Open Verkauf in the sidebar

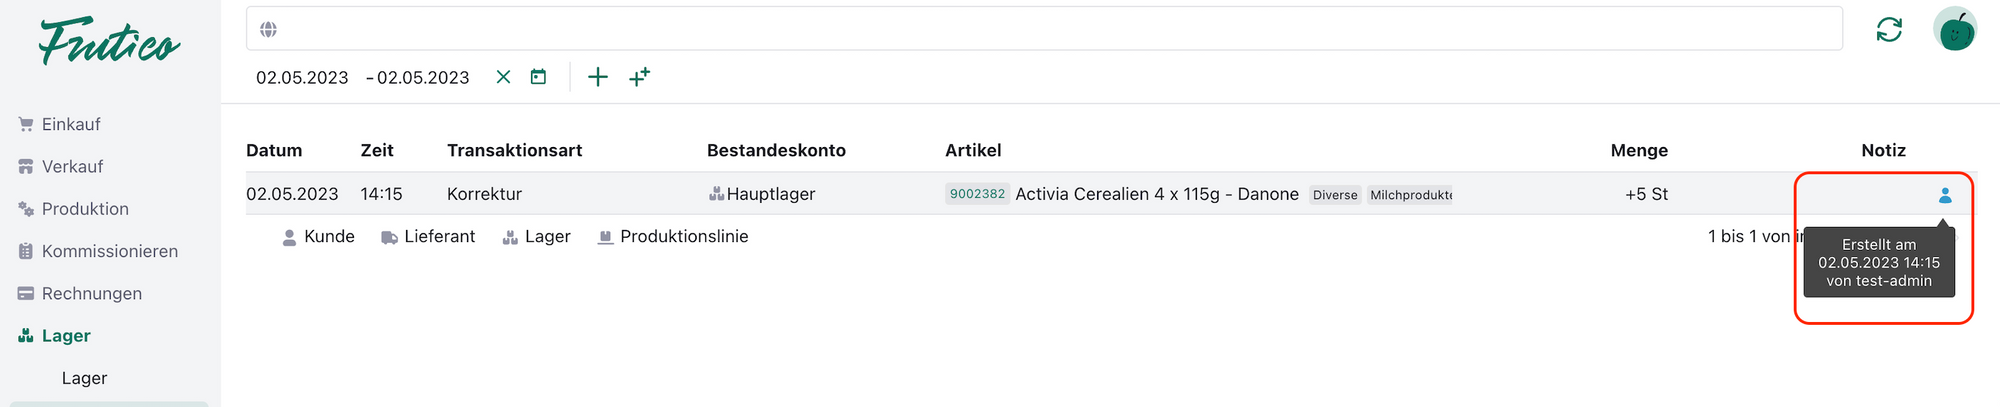pyautogui.click(x=72, y=166)
